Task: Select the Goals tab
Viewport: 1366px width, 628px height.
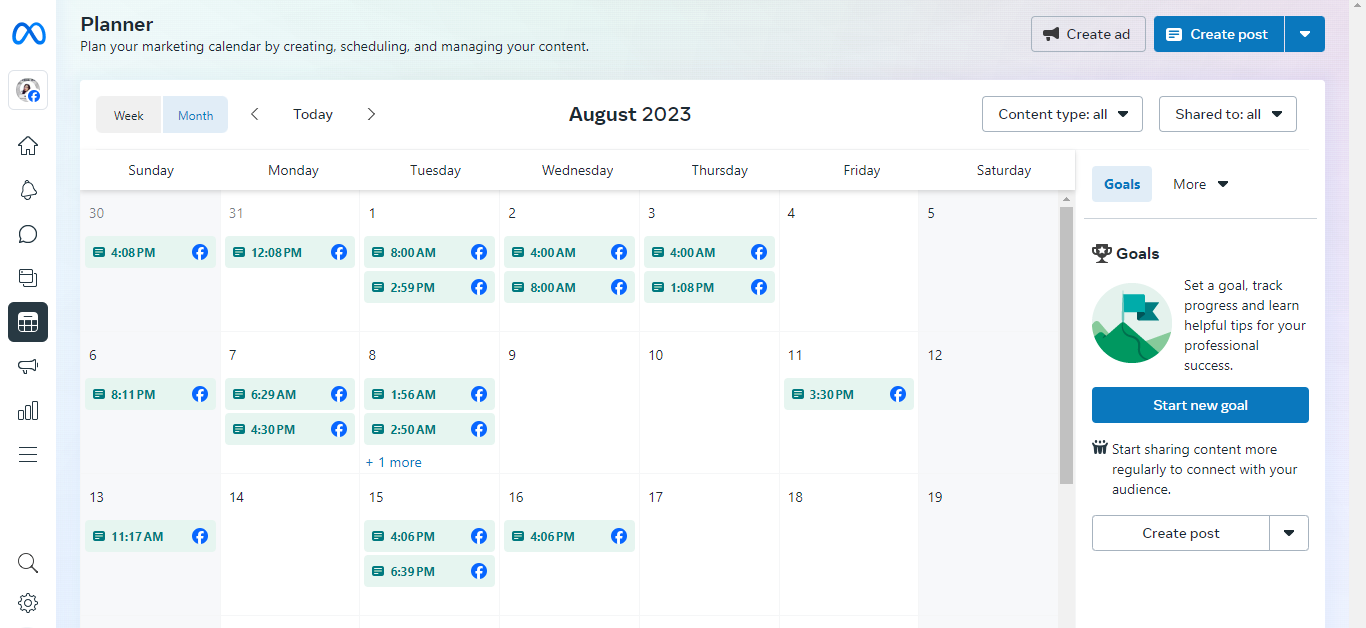Action: click(x=1122, y=184)
